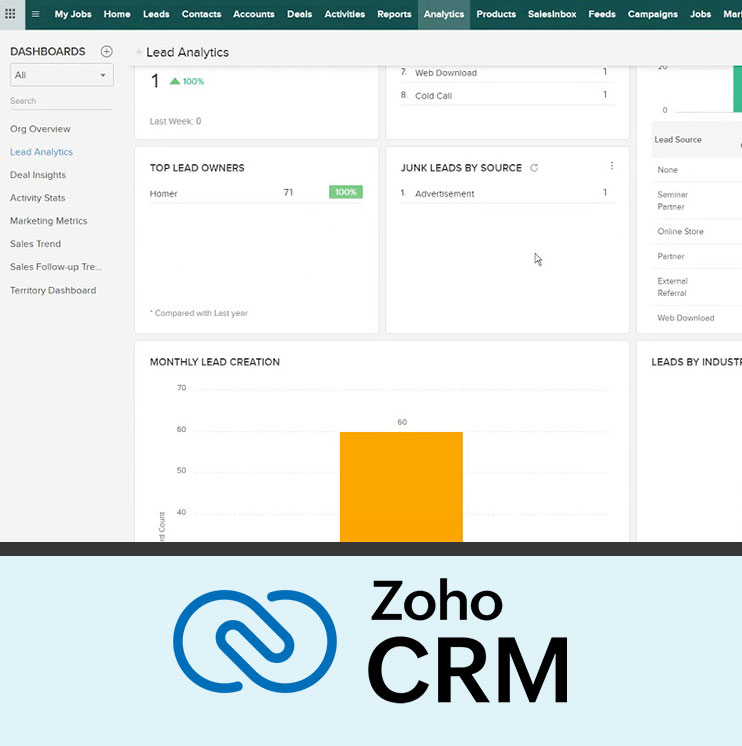Click the hamburger menu icon

(x=36, y=14)
